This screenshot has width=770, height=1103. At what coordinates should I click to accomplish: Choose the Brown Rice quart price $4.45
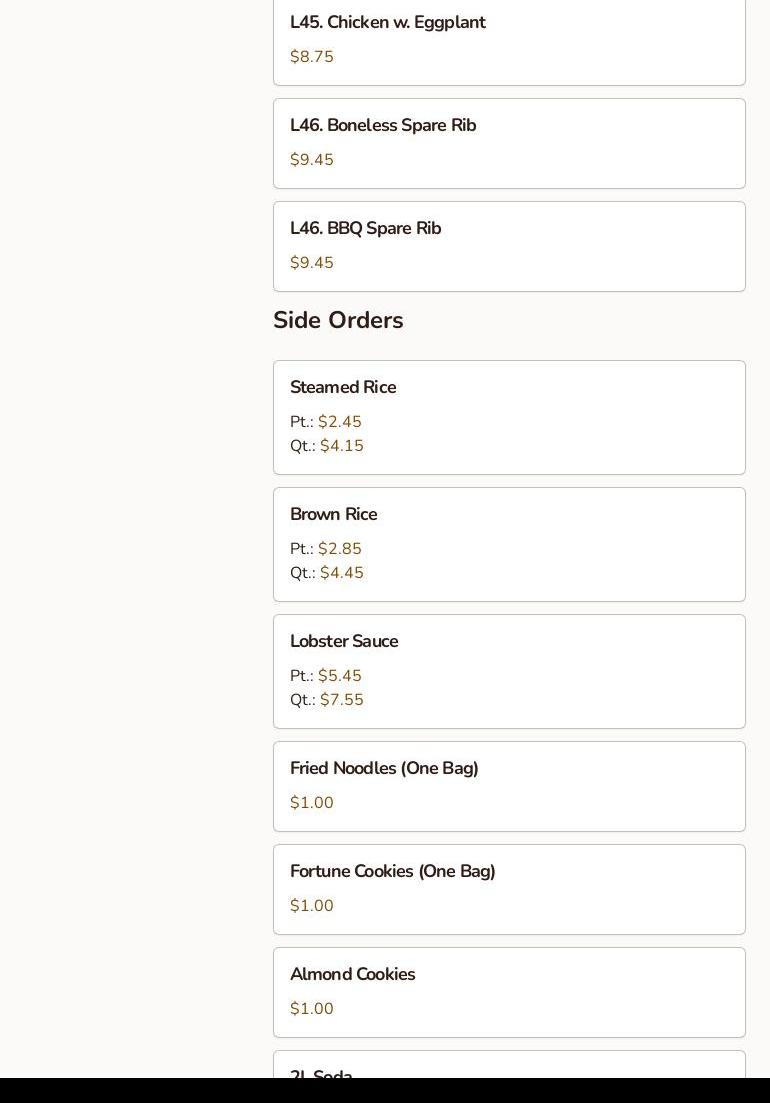click(342, 573)
